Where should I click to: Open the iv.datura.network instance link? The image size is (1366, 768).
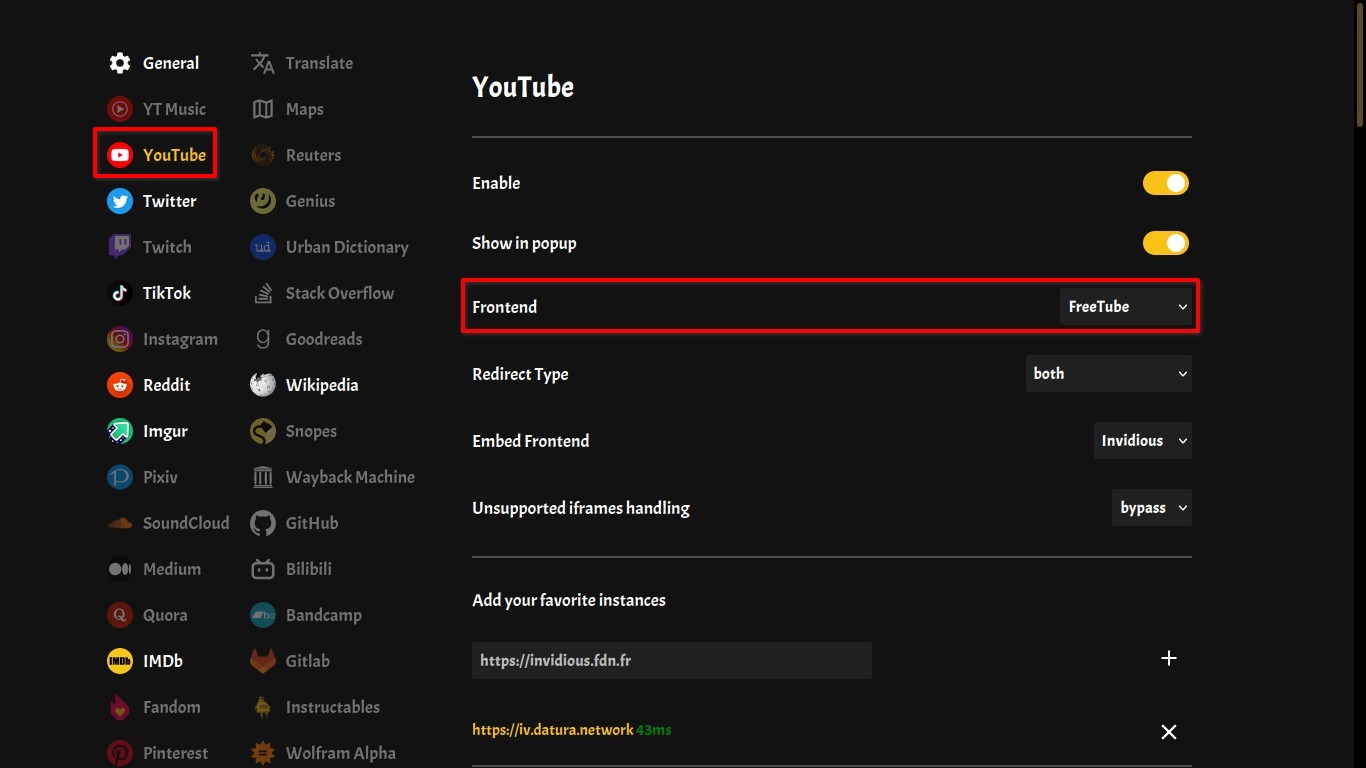pyautogui.click(x=553, y=730)
